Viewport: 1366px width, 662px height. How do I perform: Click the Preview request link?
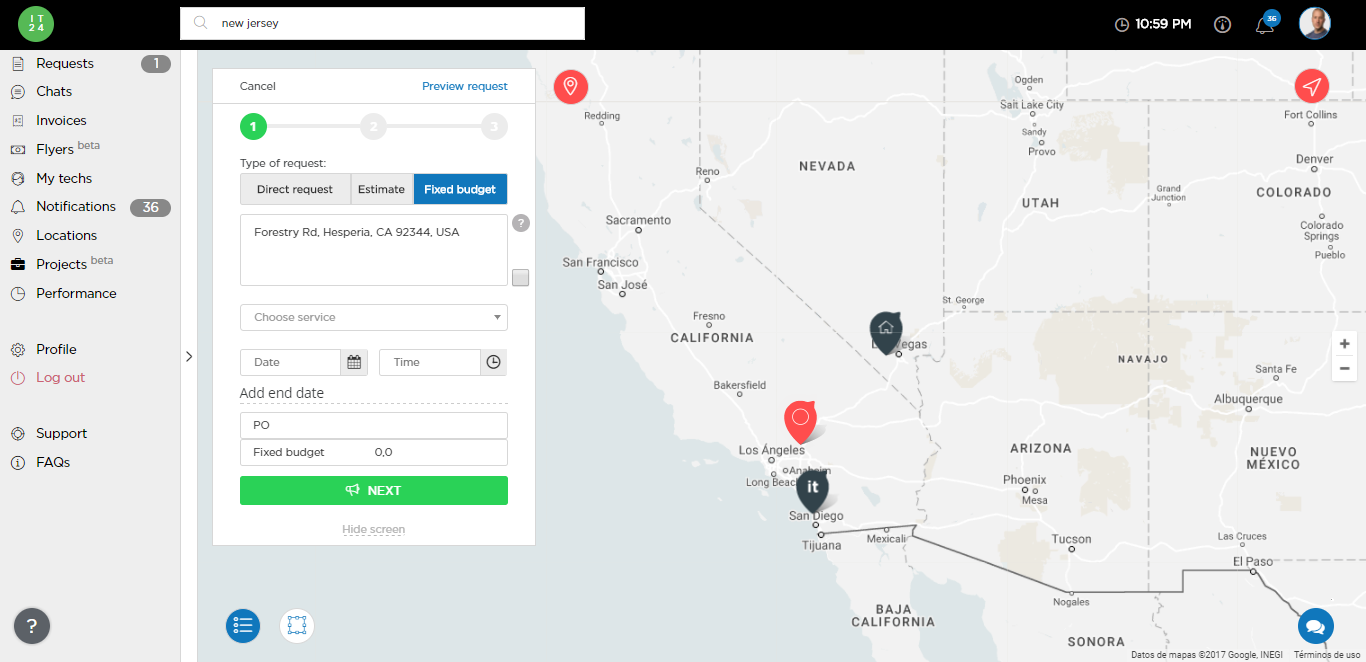[465, 86]
